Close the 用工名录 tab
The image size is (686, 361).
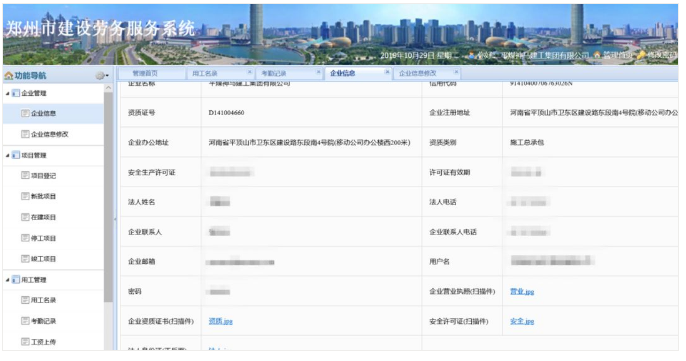tap(250, 72)
